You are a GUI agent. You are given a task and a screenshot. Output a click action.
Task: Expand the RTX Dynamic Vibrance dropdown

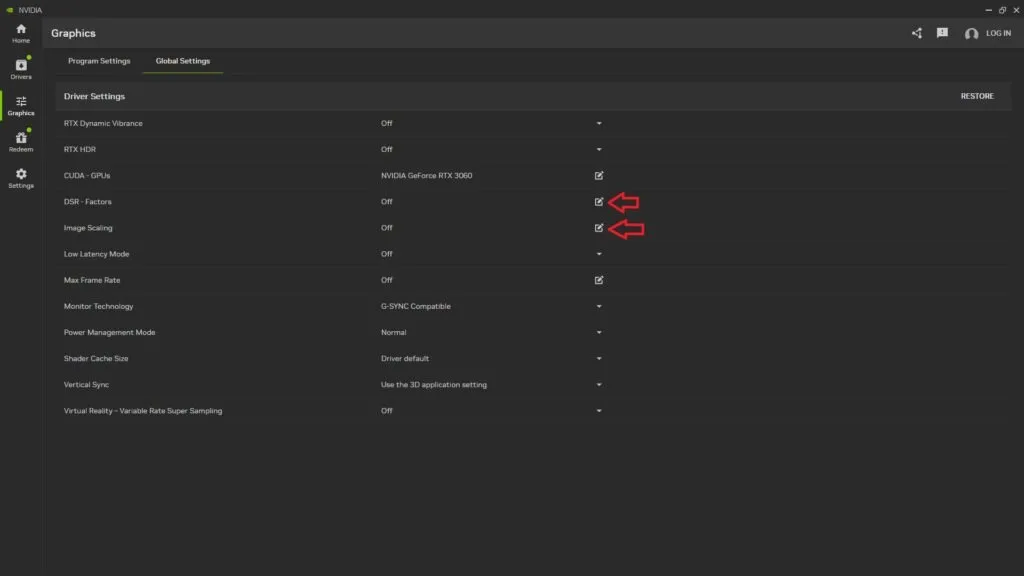point(598,123)
